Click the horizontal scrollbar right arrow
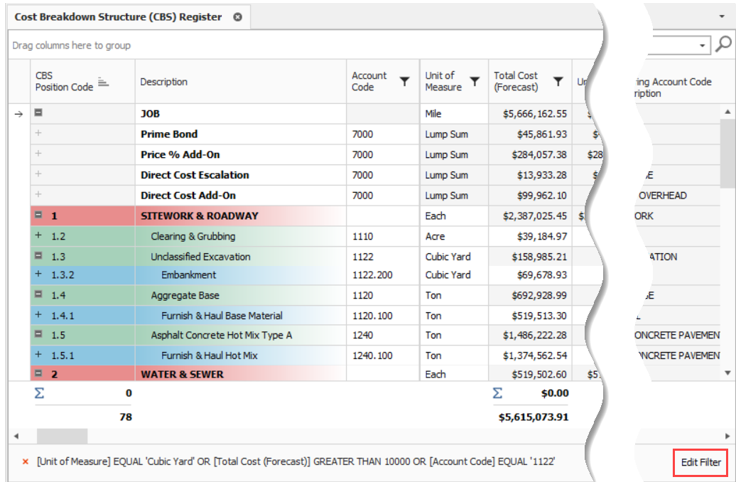The height and width of the screenshot is (484, 744). (x=729, y=436)
